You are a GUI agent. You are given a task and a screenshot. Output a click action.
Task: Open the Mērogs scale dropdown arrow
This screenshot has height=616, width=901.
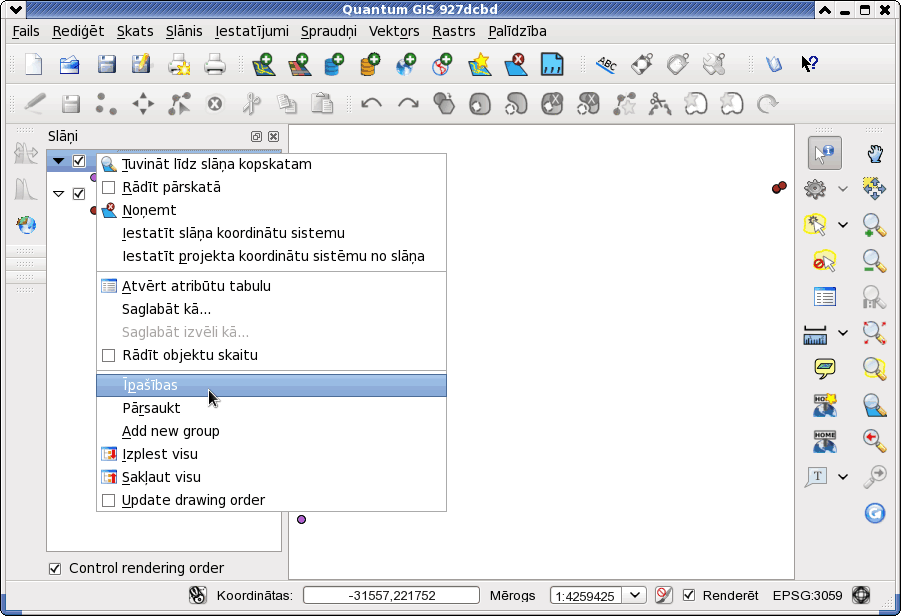pyautogui.click(x=634, y=595)
